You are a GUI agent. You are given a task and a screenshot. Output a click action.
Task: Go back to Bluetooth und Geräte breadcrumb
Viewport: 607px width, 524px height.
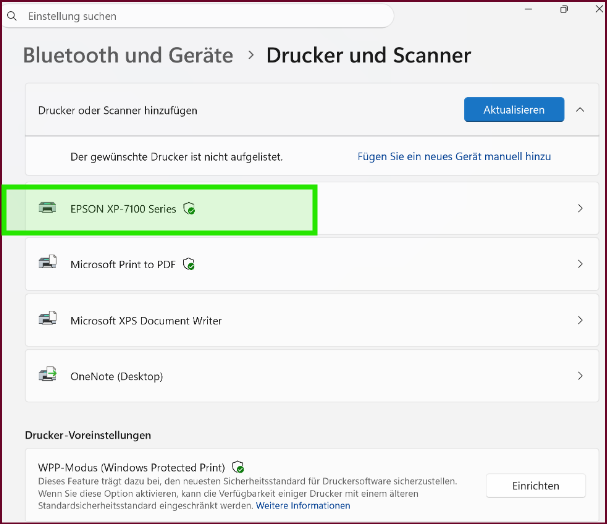(x=128, y=55)
